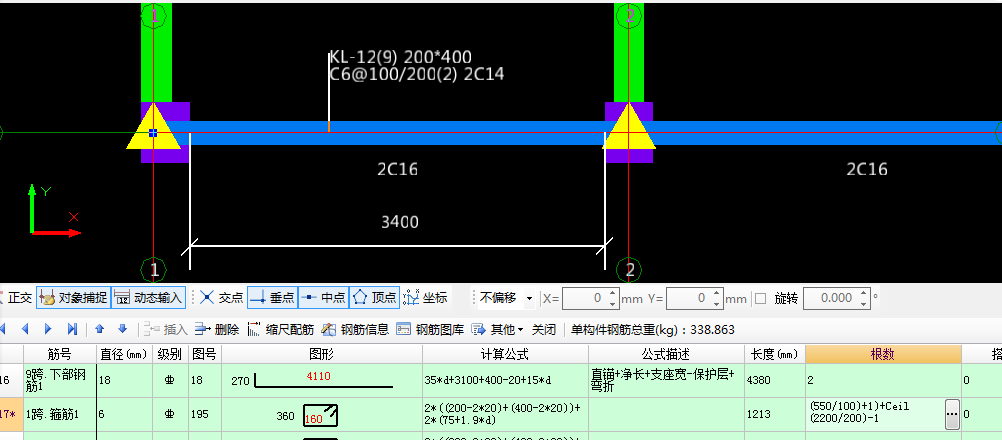The height and width of the screenshot is (440, 1002).
Task: Click the 长度(mm) column header
Action: click(775, 354)
